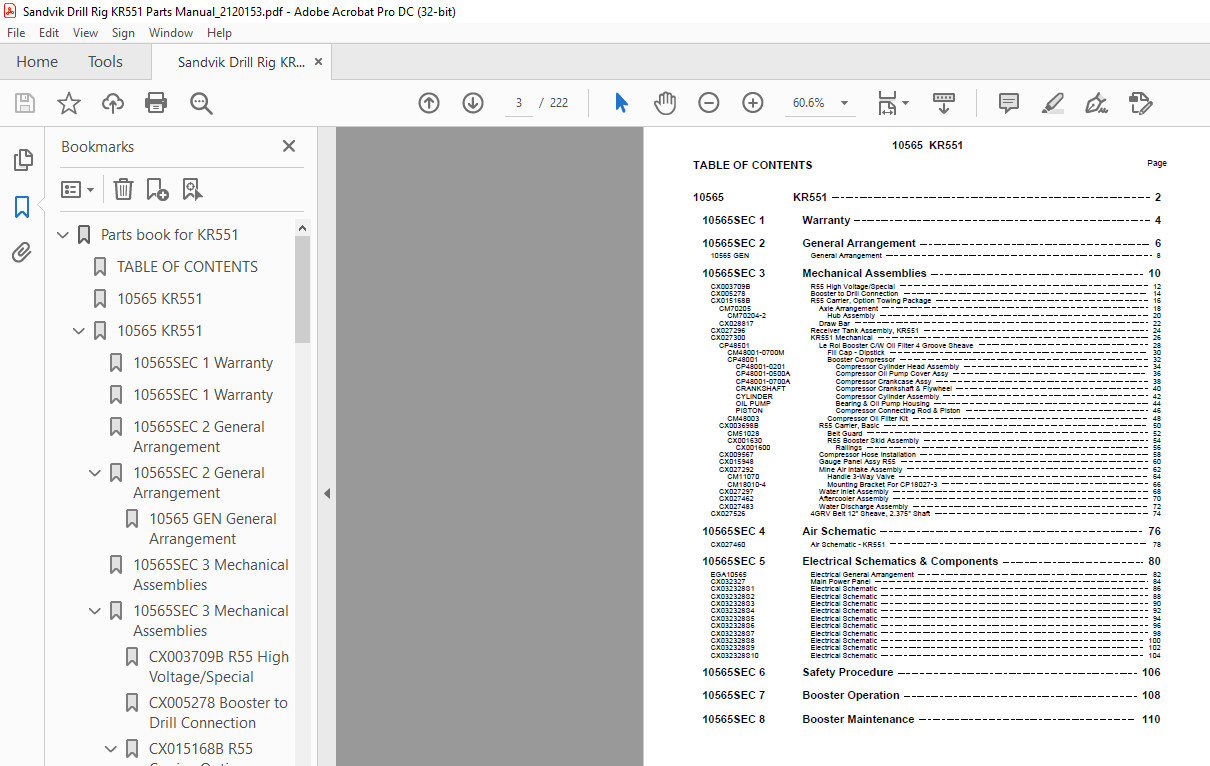This screenshot has height=766, width=1210.
Task: Open the Find text search tool
Action: [201, 103]
